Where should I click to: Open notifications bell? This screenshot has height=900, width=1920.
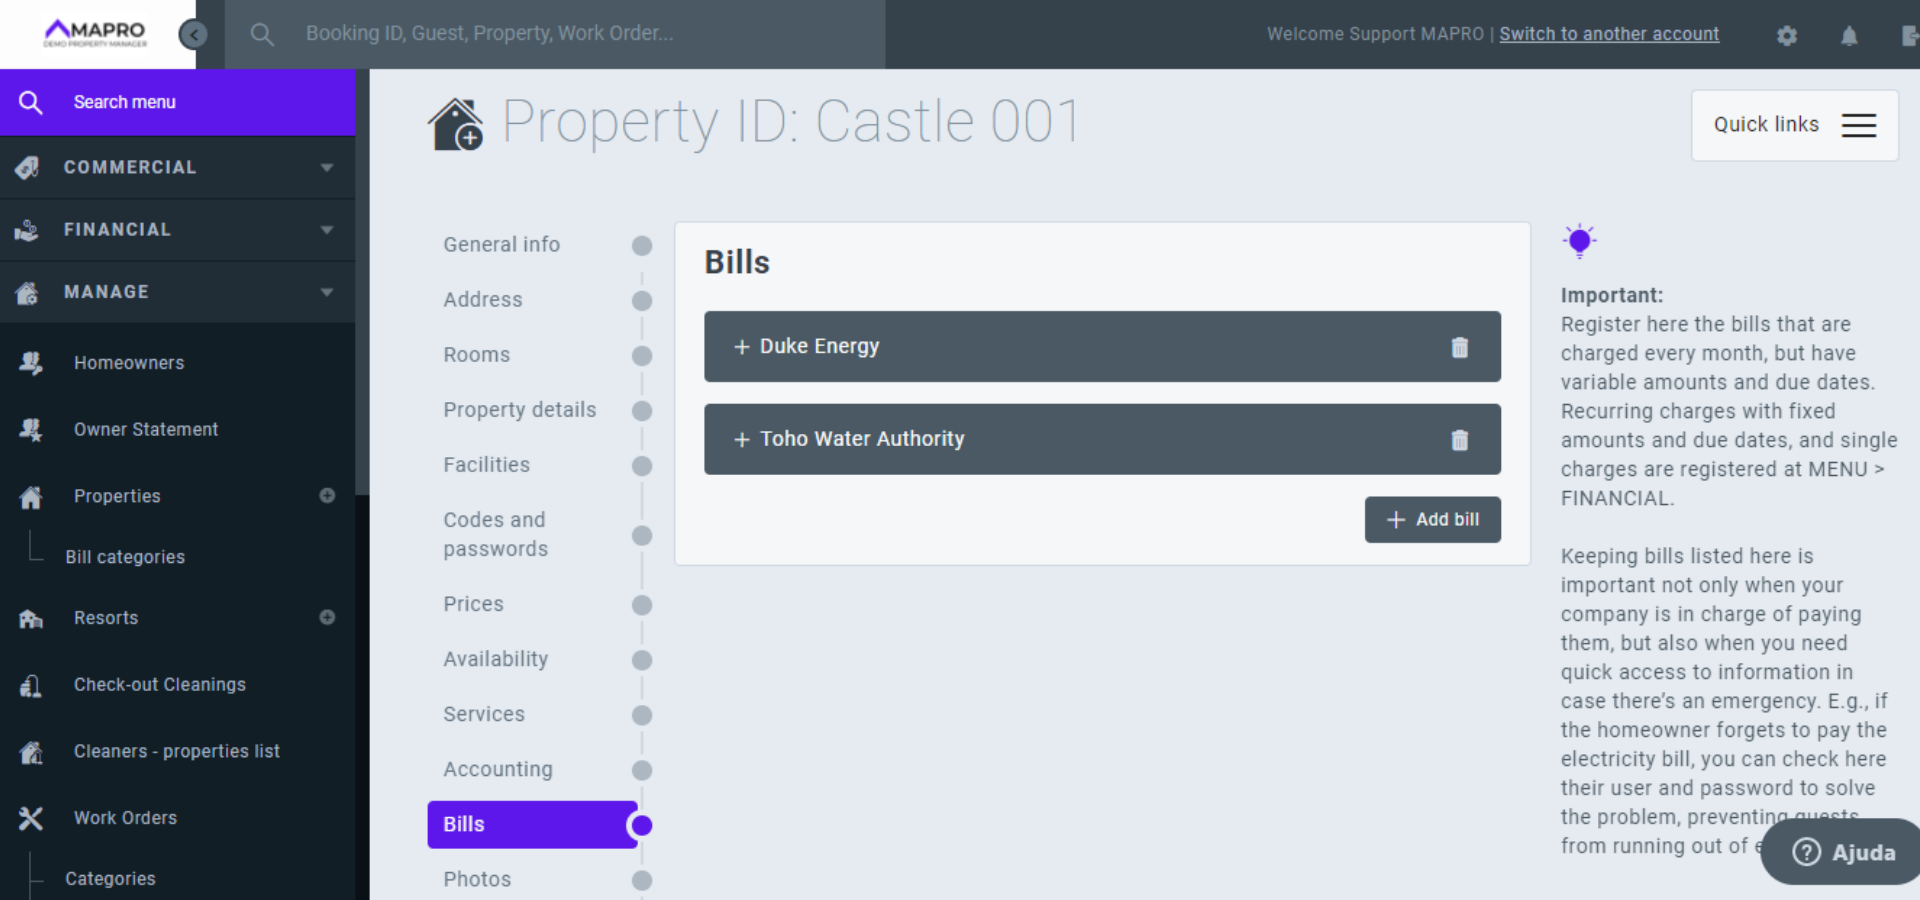(1849, 36)
